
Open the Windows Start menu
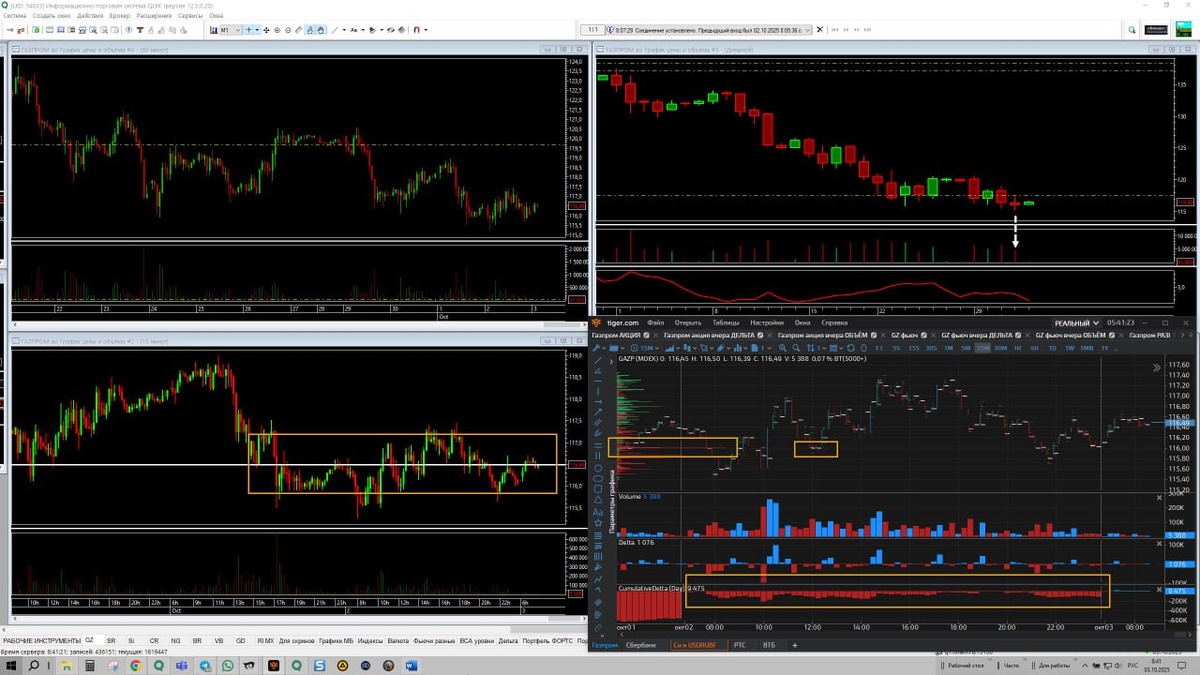(10, 666)
